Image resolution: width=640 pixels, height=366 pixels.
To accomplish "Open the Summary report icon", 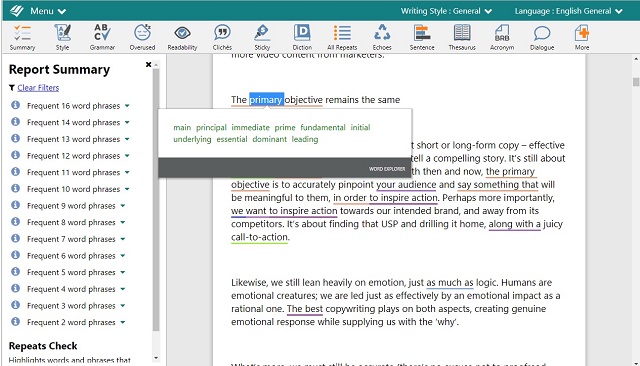I will click(22, 37).
